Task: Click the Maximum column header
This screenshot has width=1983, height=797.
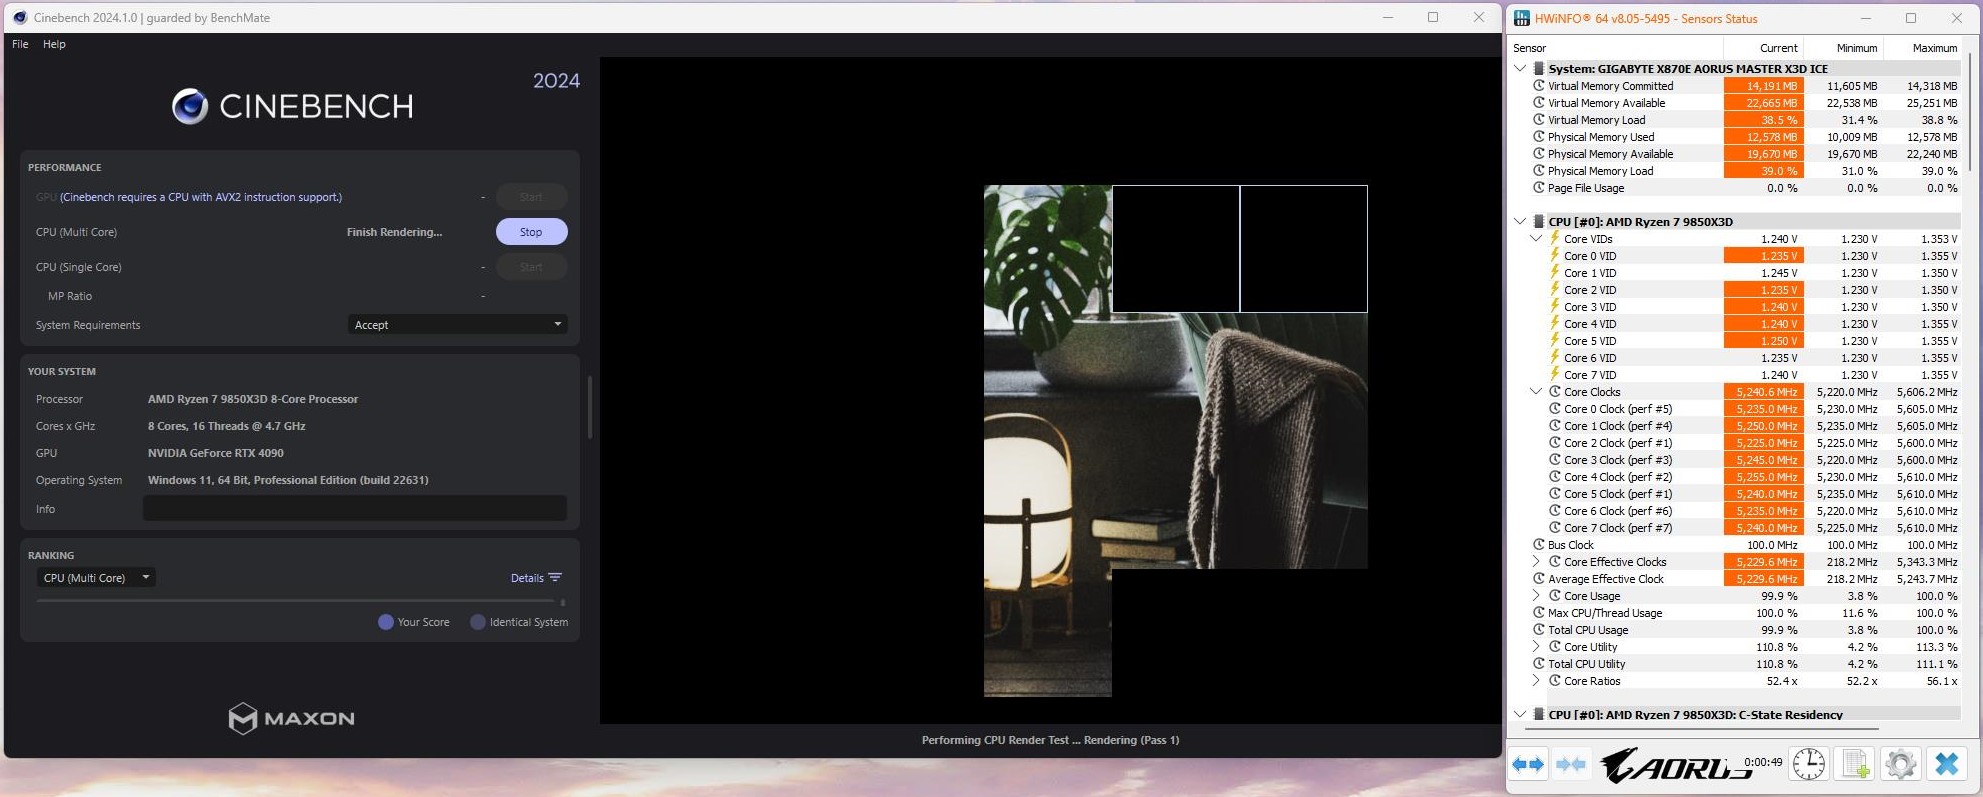Action: click(1934, 48)
